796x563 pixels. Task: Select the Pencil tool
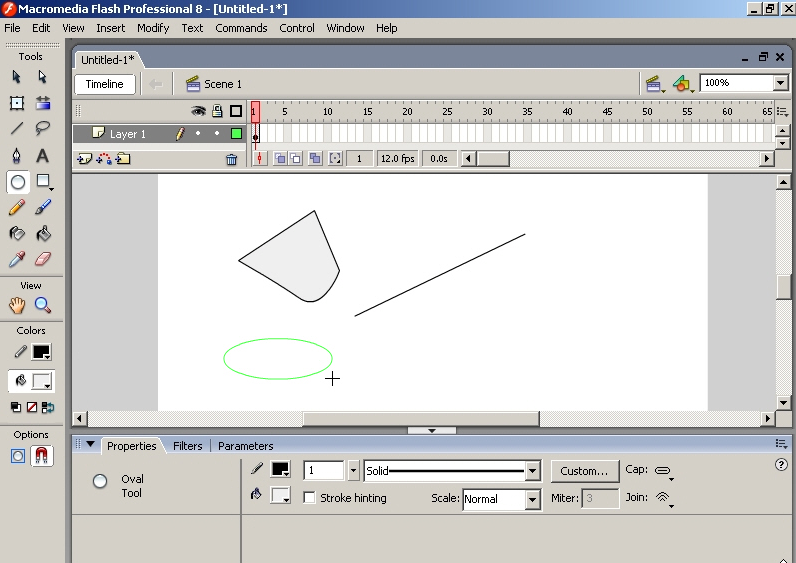click(x=17, y=208)
